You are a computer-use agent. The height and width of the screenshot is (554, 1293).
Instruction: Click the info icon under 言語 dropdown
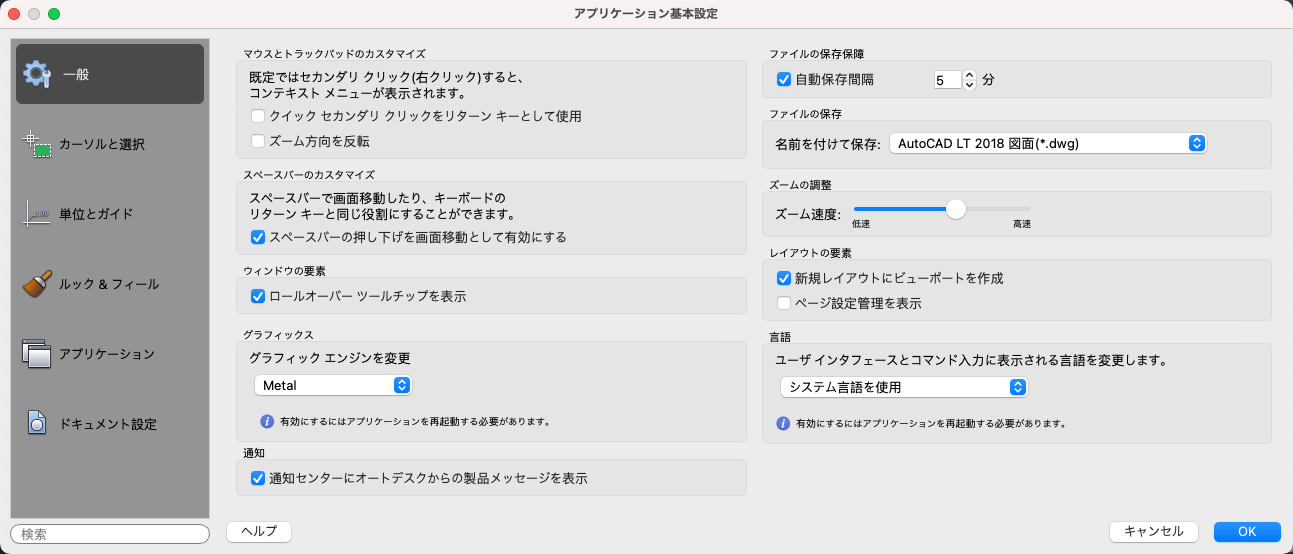tap(783, 423)
